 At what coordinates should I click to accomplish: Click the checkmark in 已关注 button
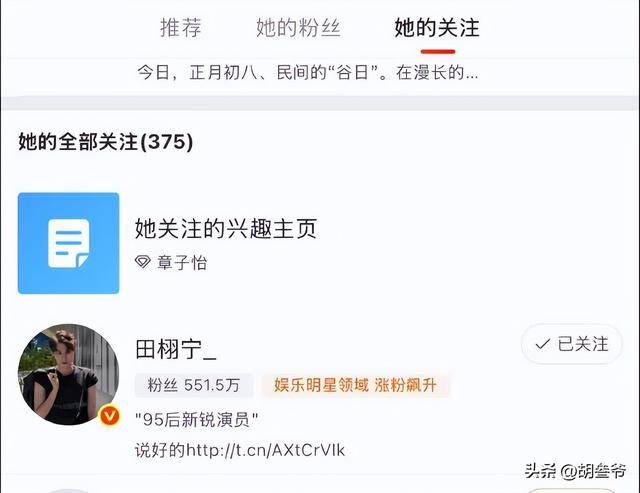pos(542,344)
